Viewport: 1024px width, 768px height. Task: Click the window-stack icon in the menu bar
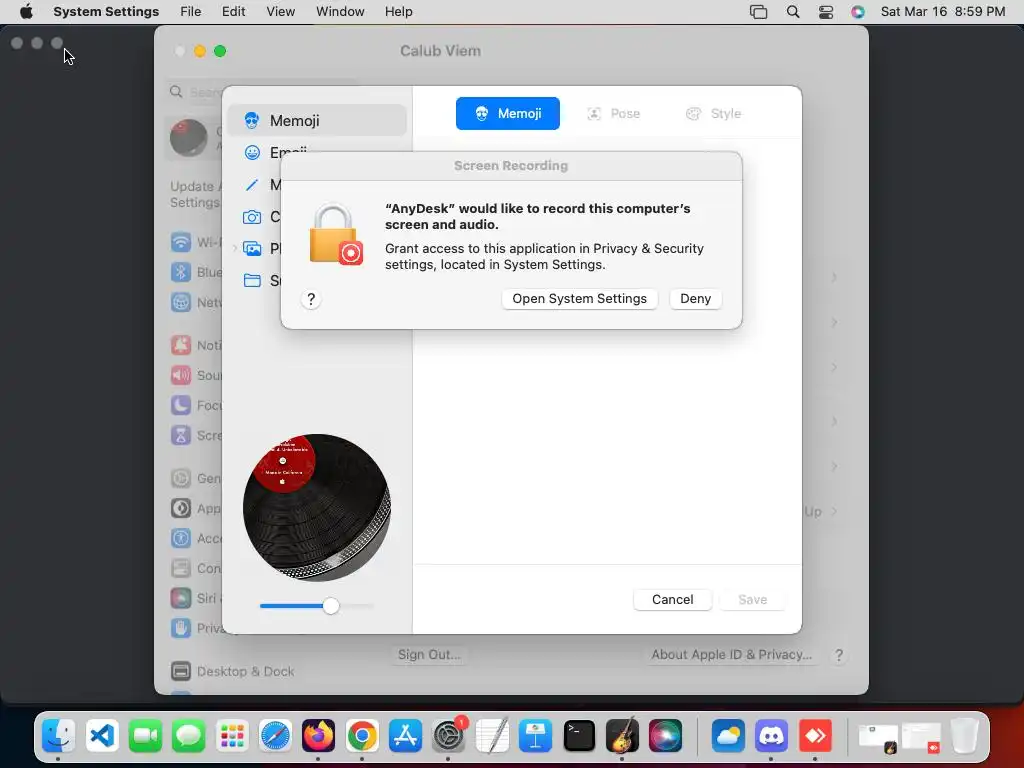tap(758, 12)
